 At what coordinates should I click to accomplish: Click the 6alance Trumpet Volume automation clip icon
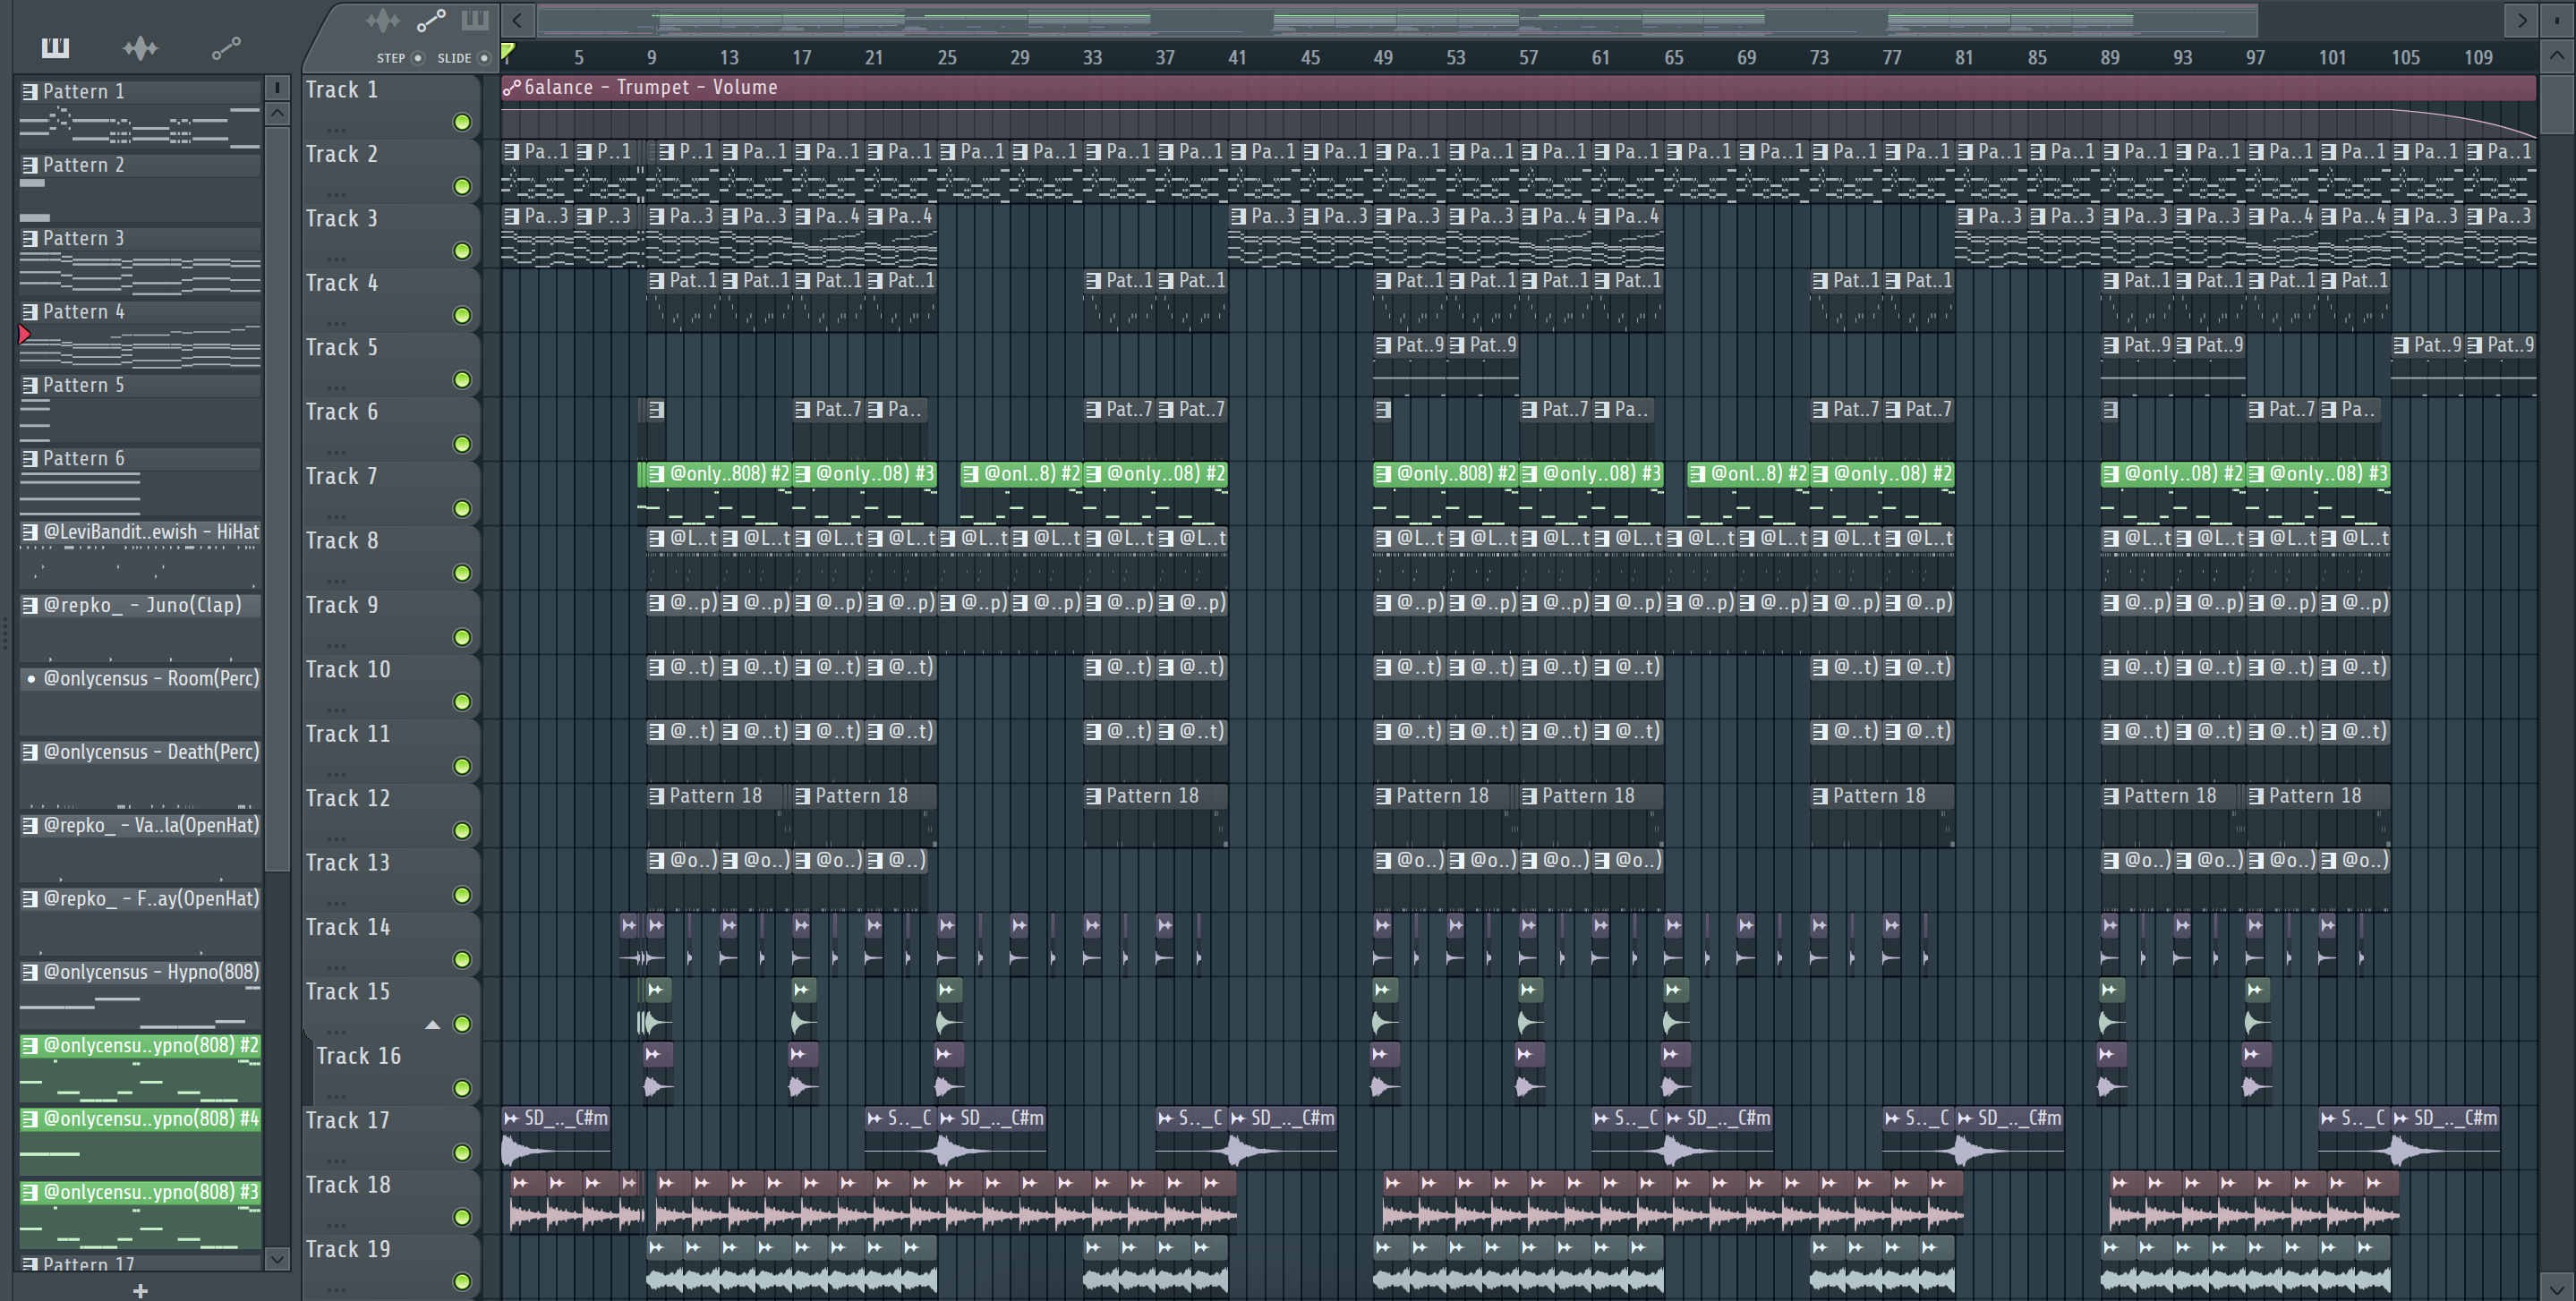[512, 88]
